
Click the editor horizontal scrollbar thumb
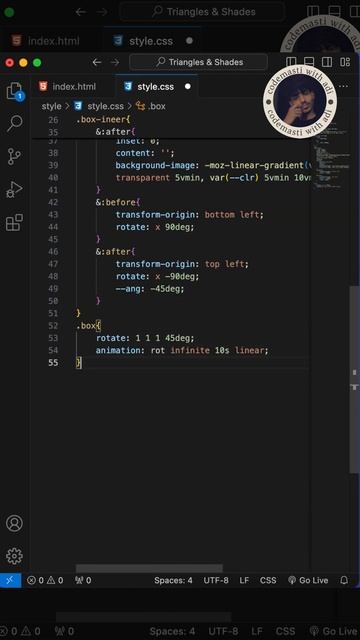[149, 568]
